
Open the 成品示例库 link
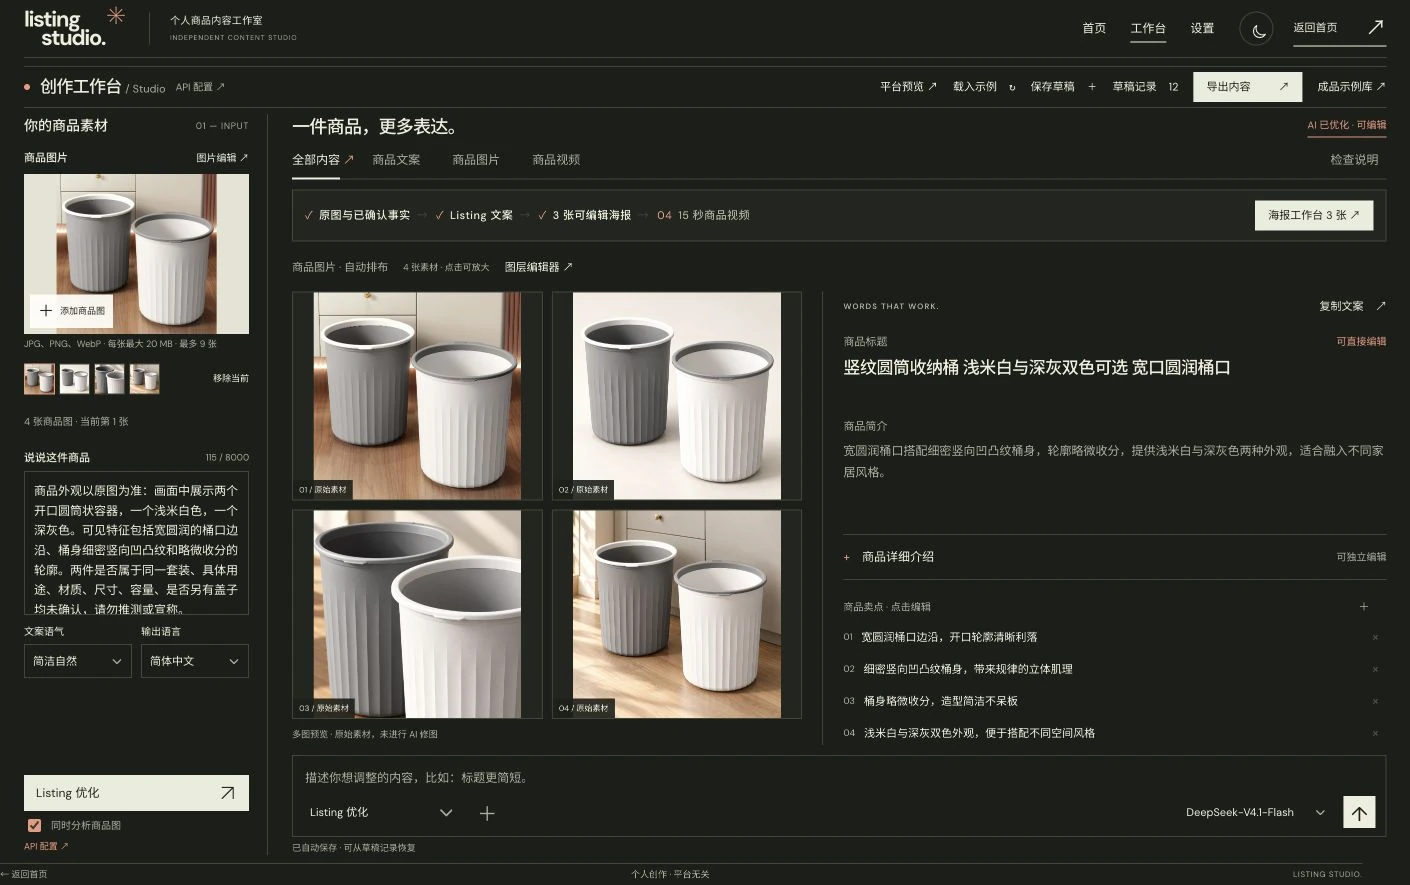(1351, 87)
